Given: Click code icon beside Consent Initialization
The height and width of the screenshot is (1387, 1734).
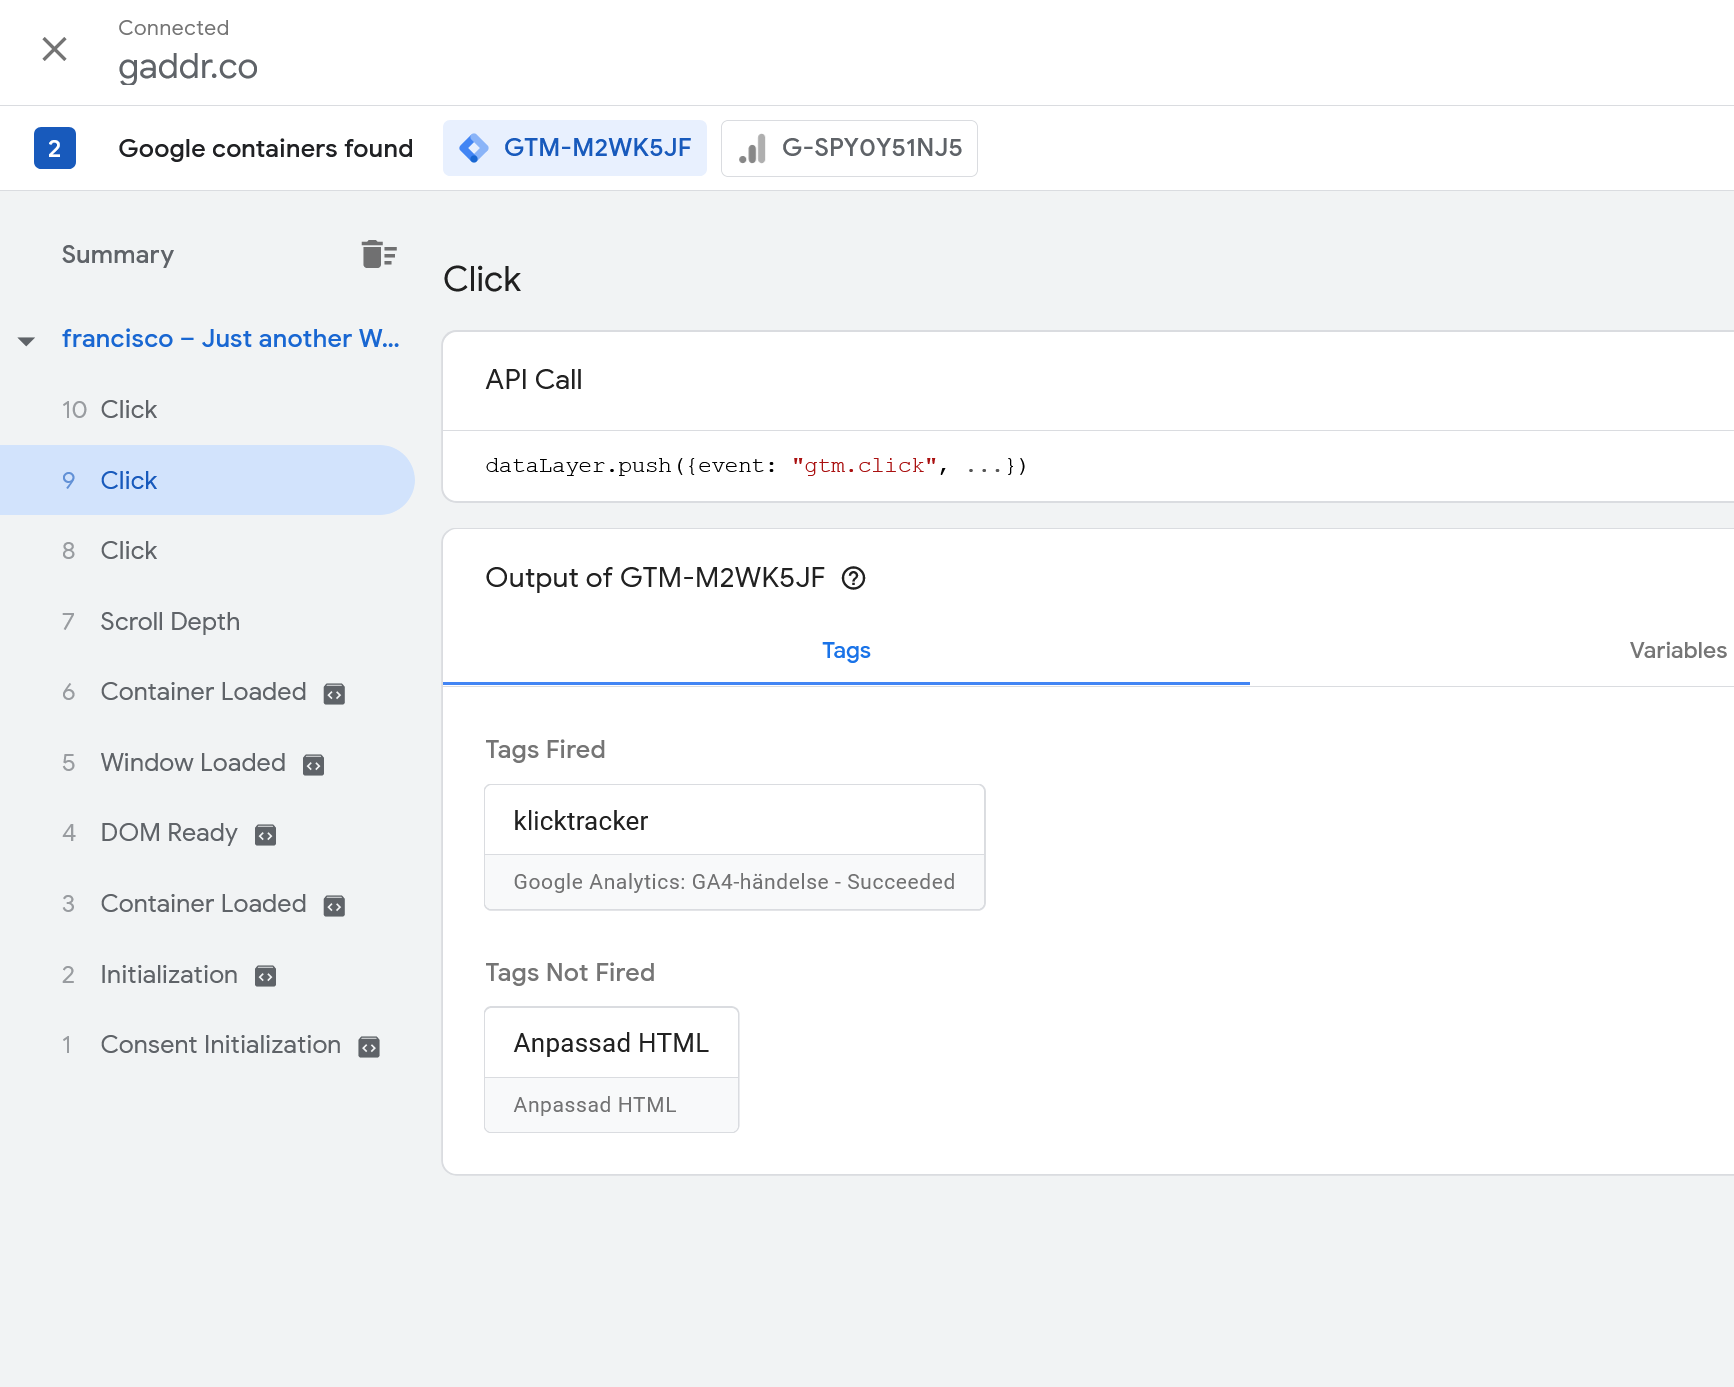Looking at the screenshot, I should tap(369, 1047).
